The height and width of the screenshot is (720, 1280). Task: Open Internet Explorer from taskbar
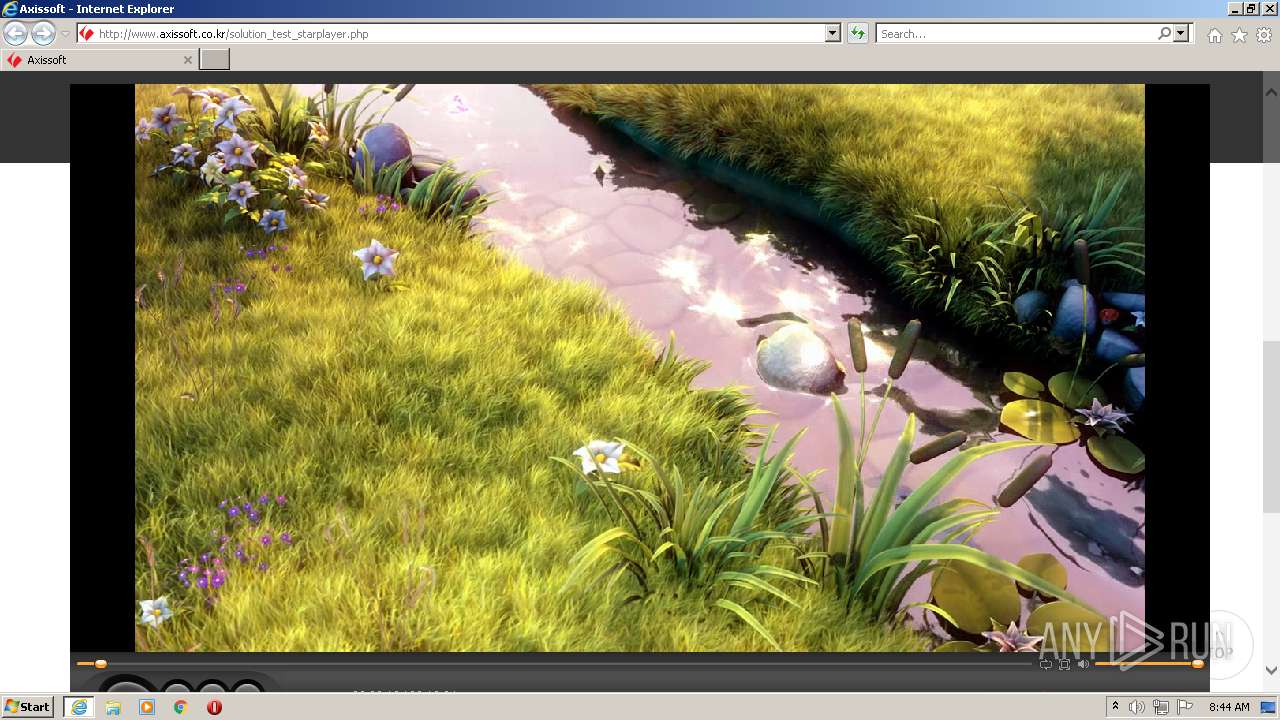tap(79, 707)
